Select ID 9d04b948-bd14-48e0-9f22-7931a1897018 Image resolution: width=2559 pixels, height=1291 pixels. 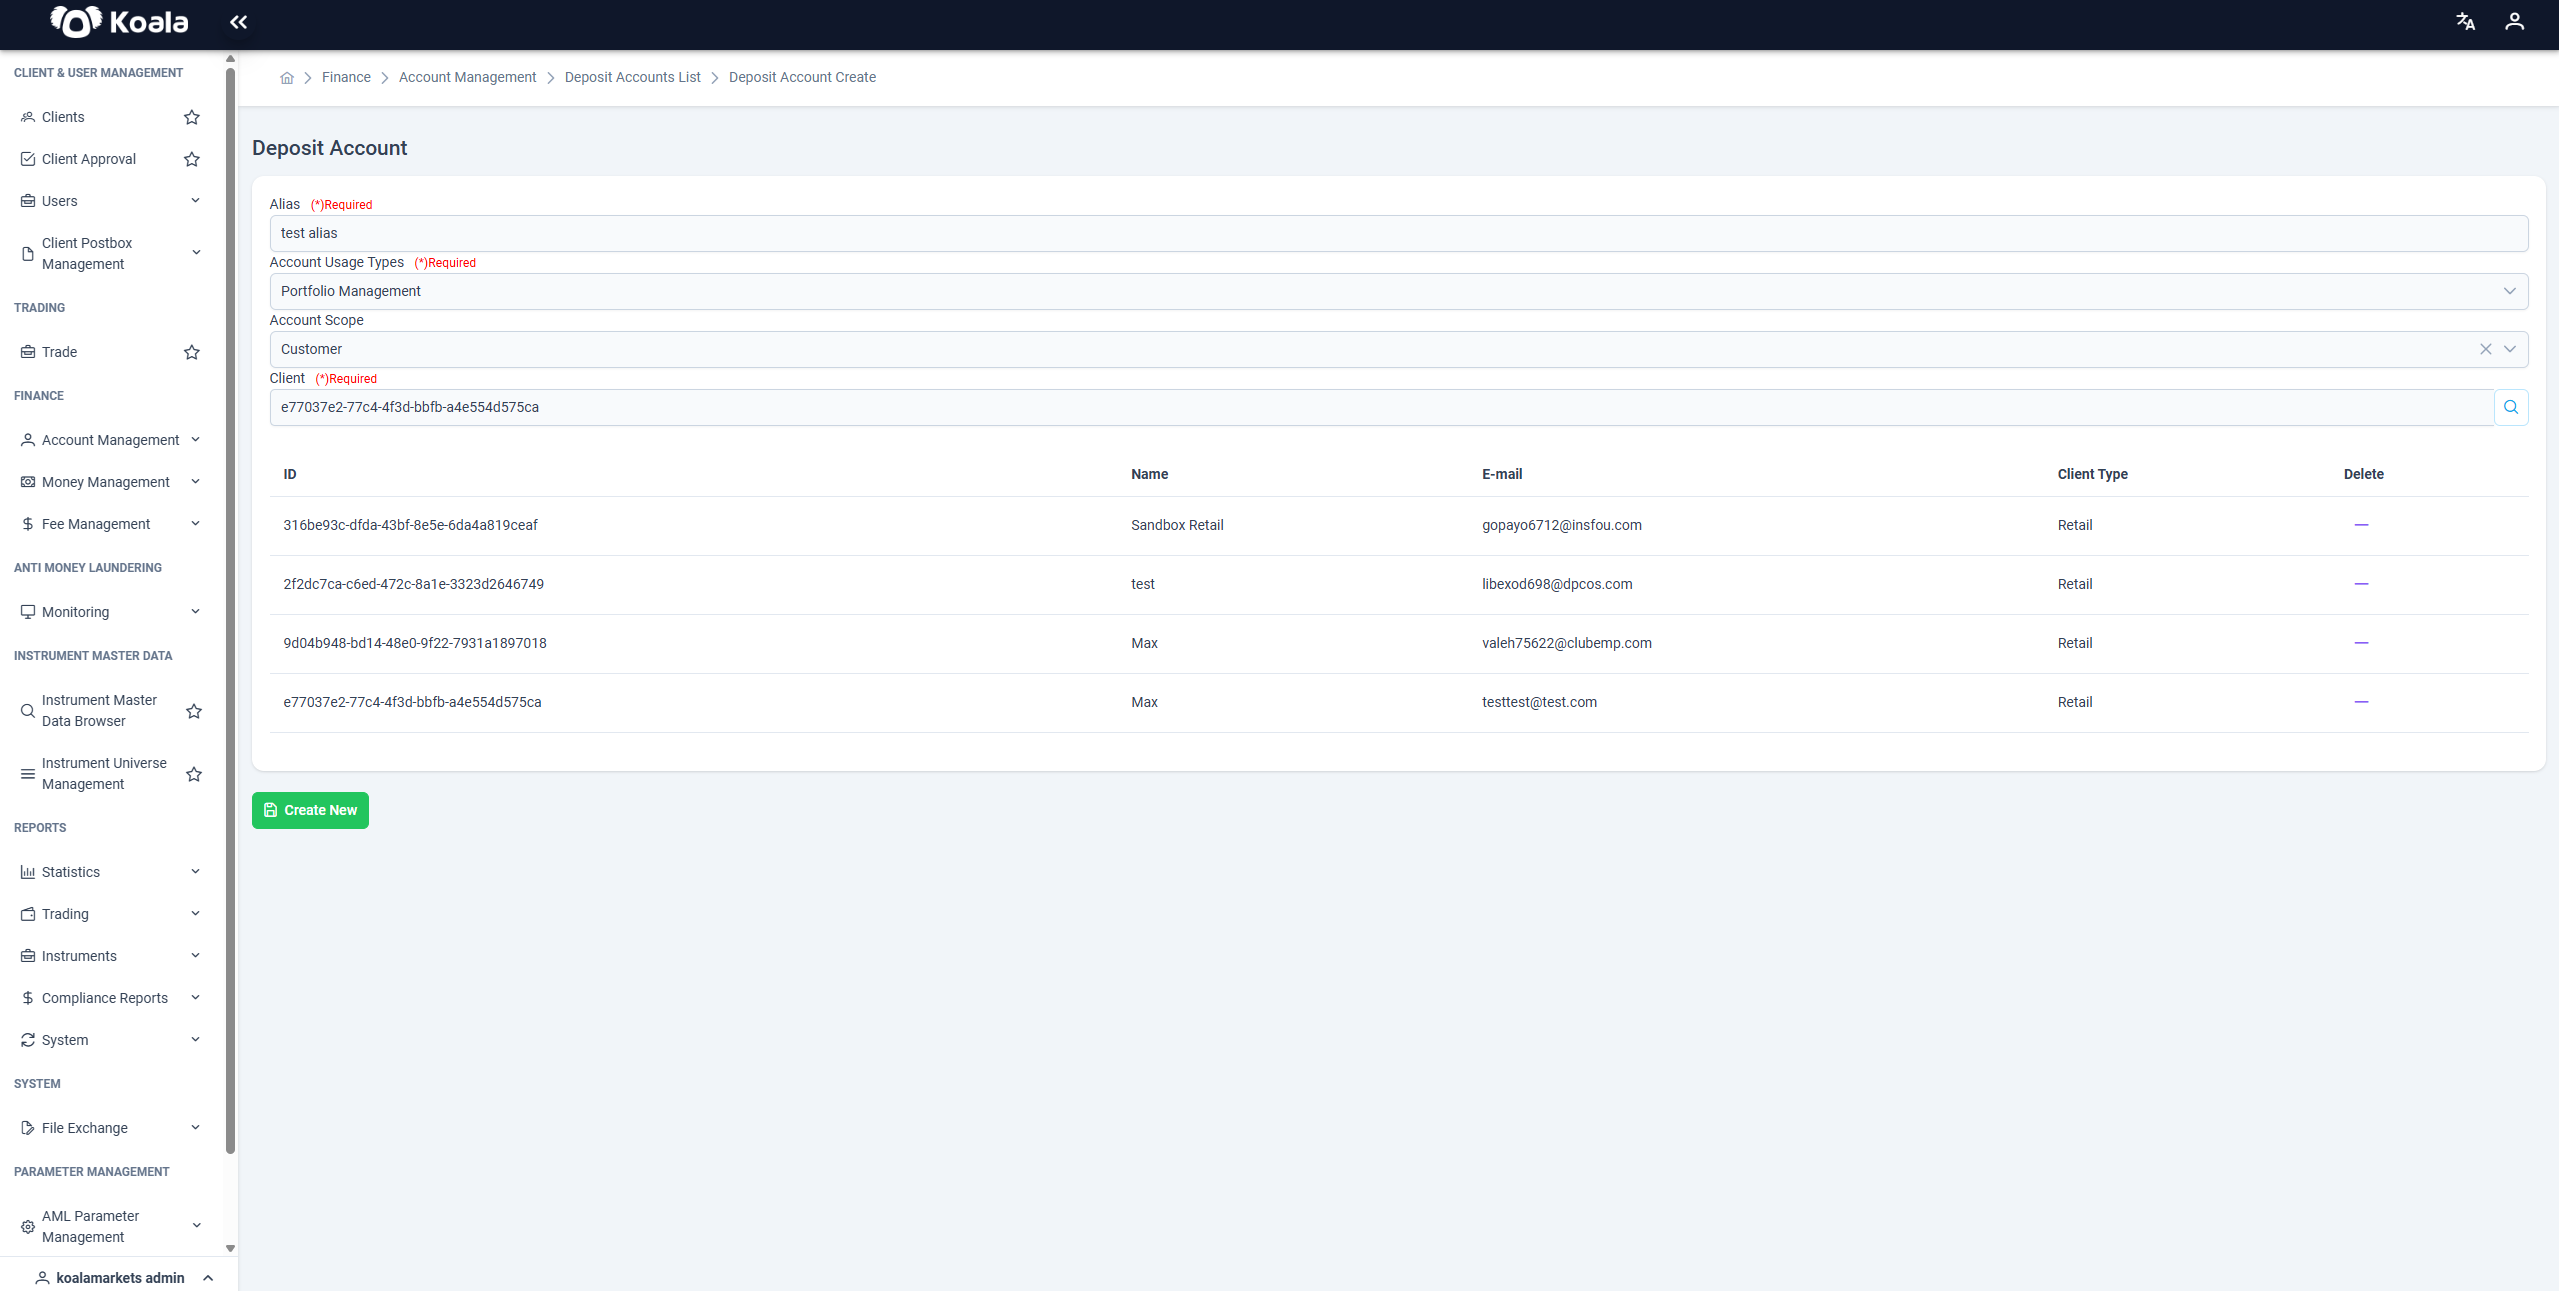pyautogui.click(x=415, y=643)
